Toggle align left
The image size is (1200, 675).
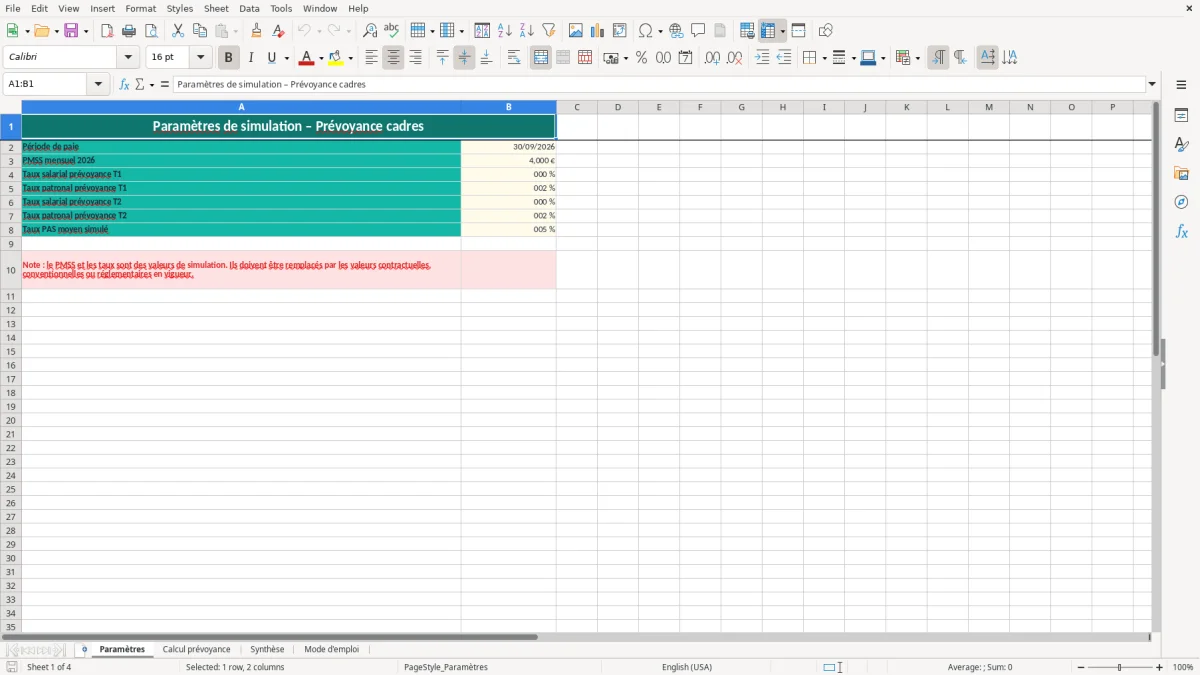[371, 58]
